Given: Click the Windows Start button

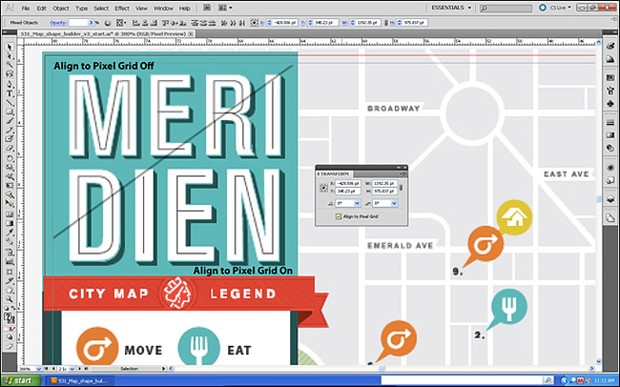Looking at the screenshot, I should click(x=21, y=380).
